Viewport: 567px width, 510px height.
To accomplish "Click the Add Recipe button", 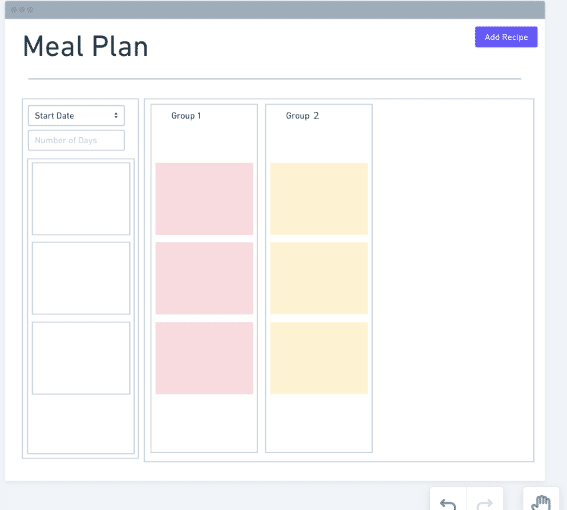I will 506,37.
